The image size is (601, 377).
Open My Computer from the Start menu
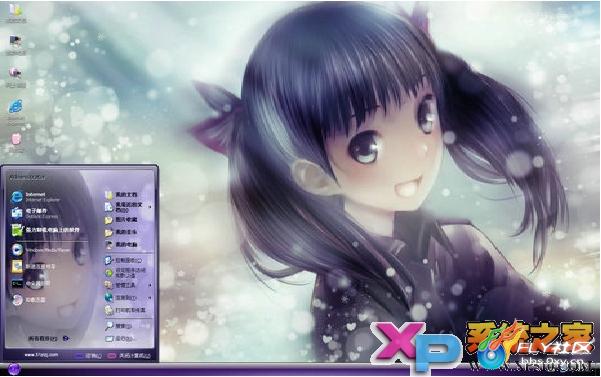121,244
